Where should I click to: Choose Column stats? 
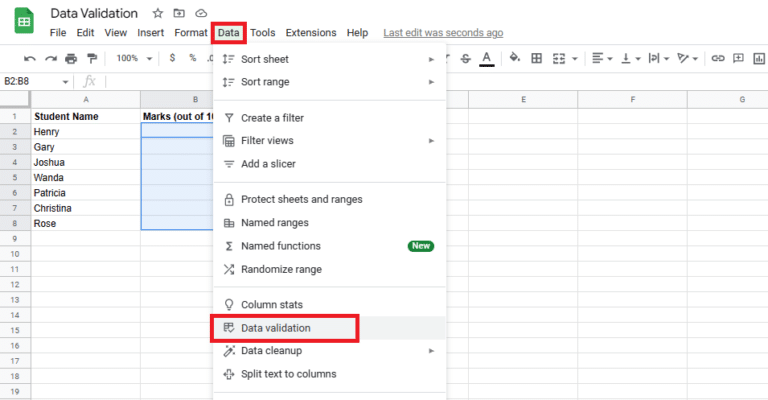[x=329, y=305]
